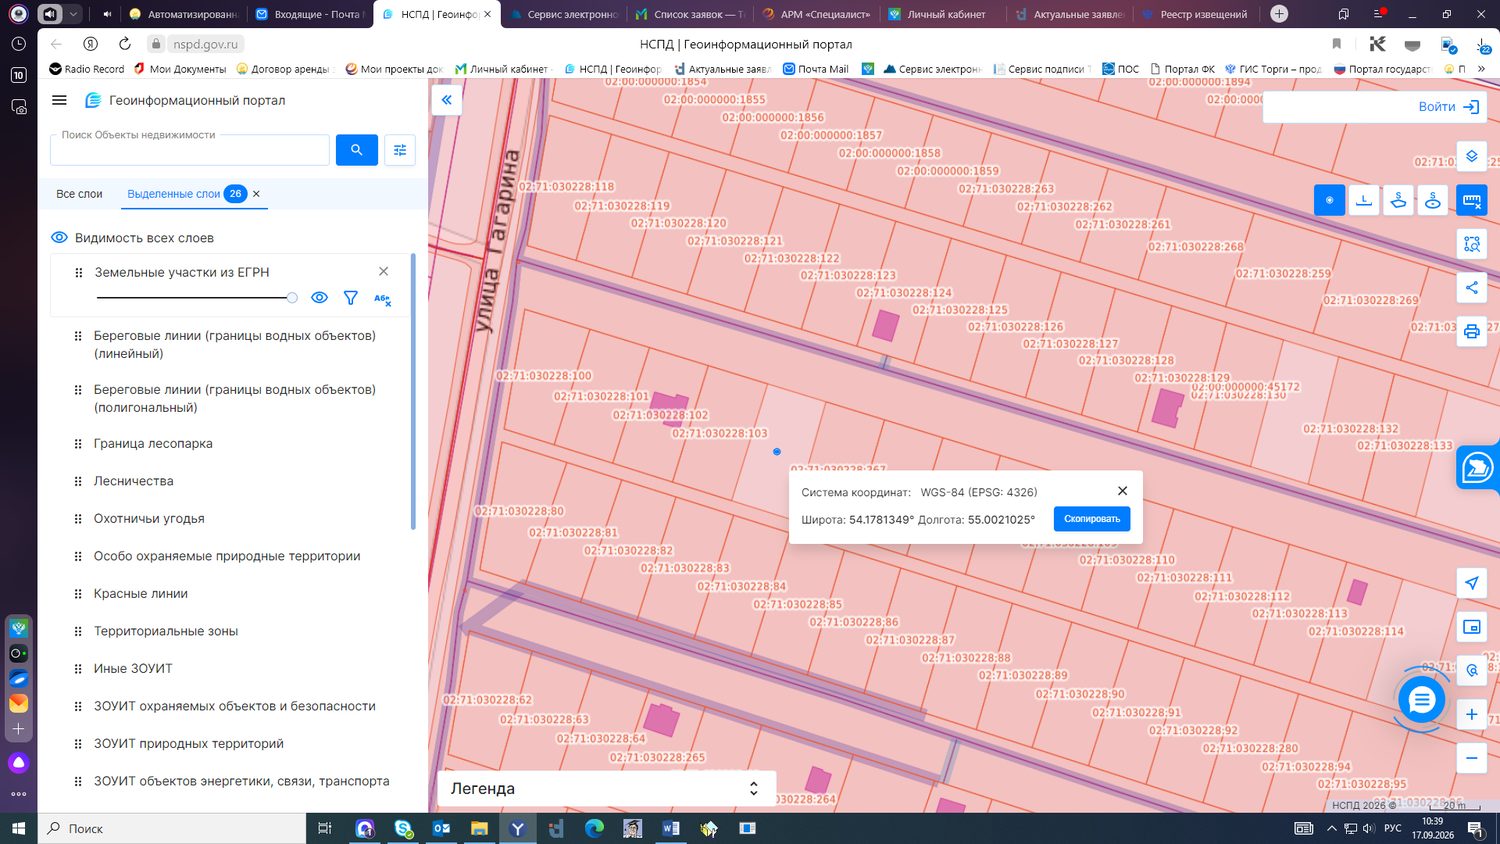
Task: Filter the Земельные участки из ЕГРН layer
Action: (x=350, y=298)
